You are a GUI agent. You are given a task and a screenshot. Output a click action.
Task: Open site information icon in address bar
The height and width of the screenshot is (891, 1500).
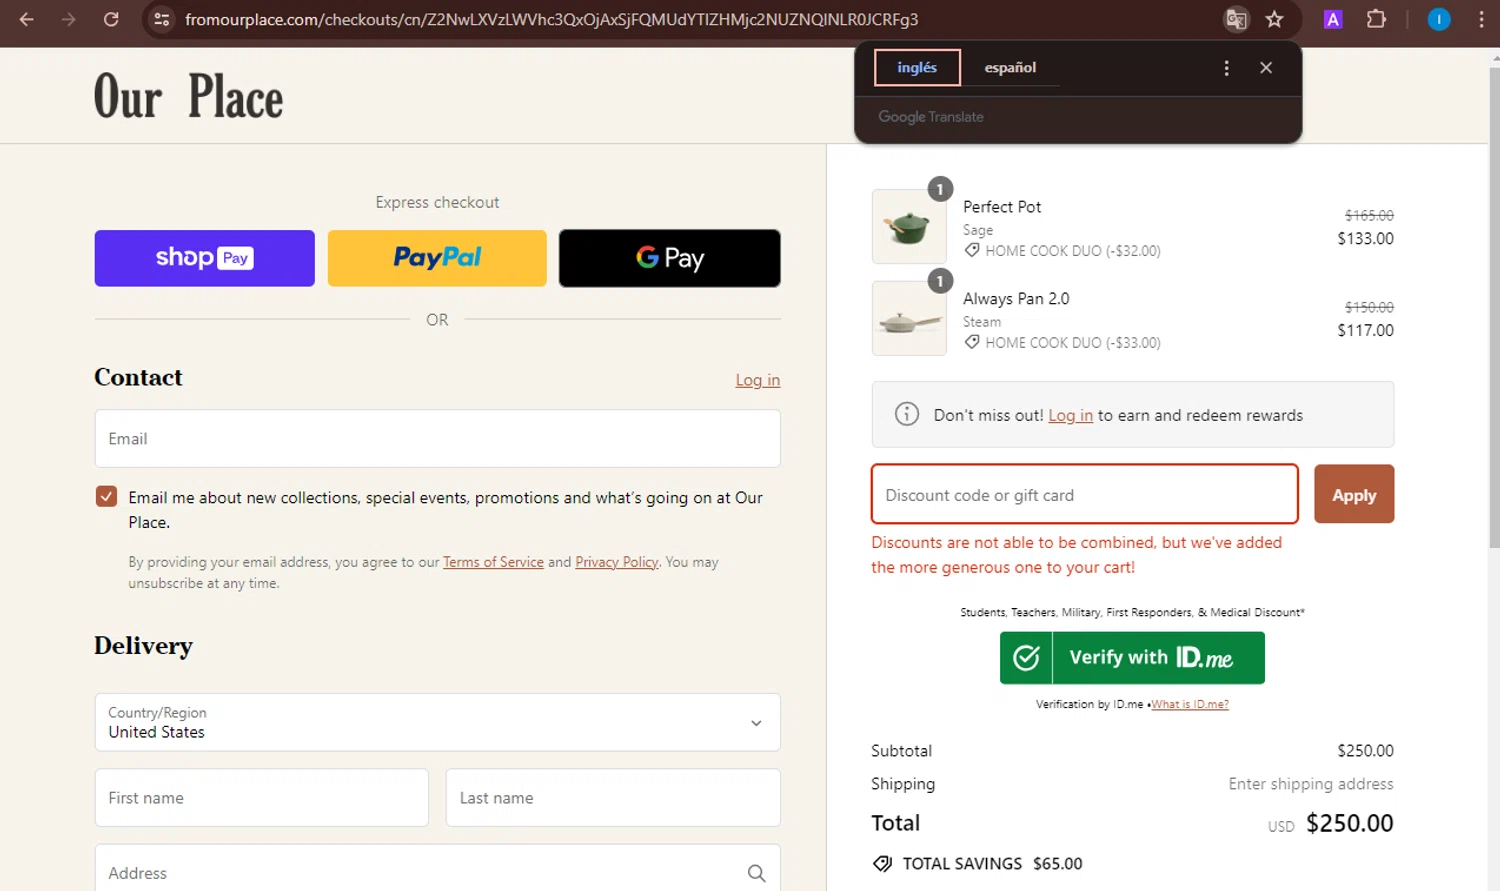tap(161, 19)
